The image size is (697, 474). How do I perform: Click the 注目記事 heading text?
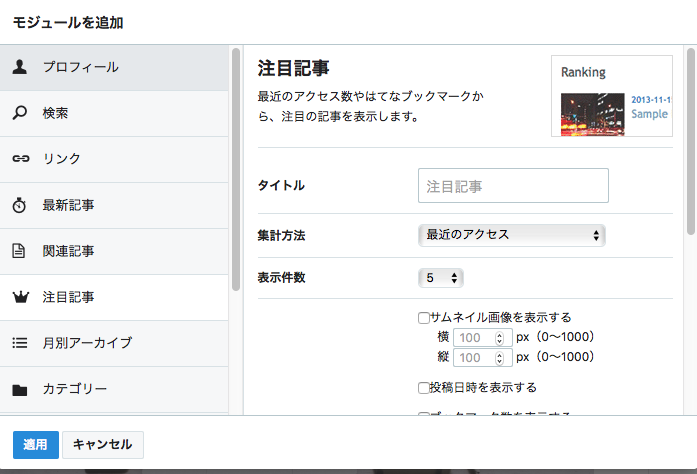click(293, 68)
